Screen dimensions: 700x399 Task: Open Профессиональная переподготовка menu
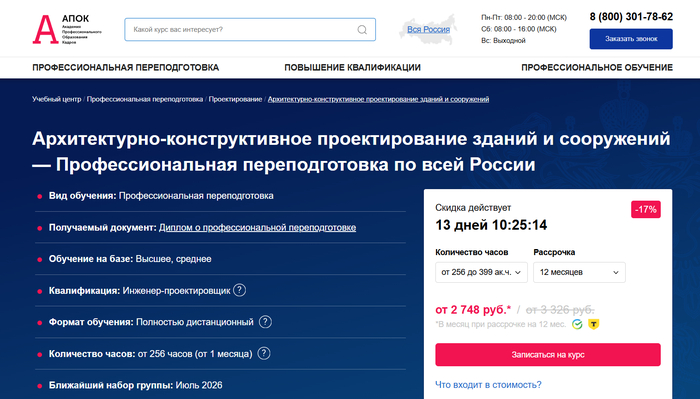tap(125, 67)
